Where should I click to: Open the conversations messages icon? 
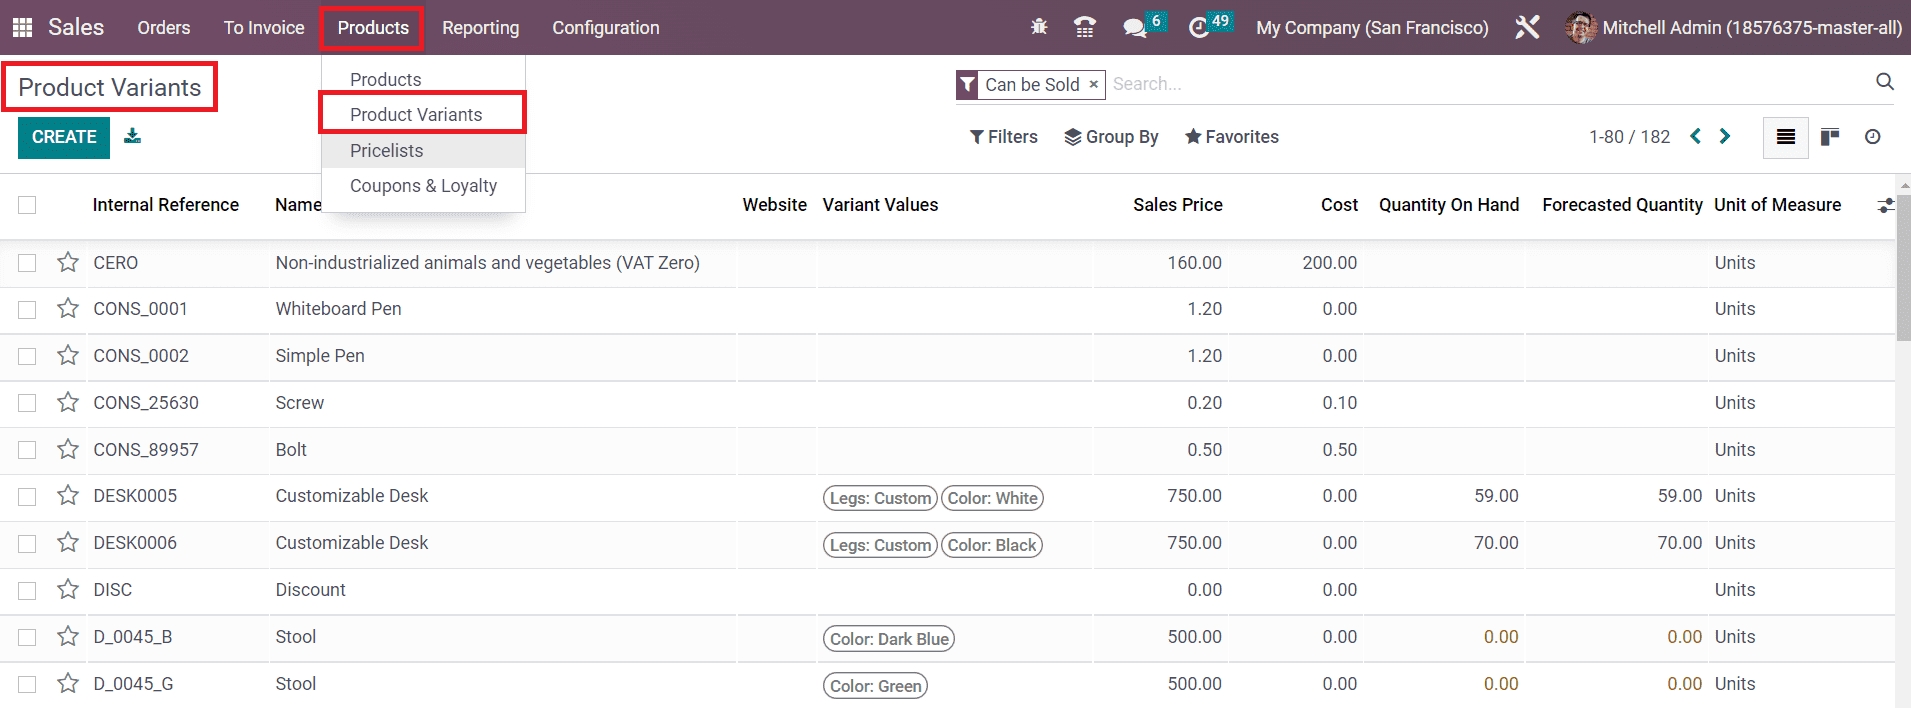(1134, 27)
